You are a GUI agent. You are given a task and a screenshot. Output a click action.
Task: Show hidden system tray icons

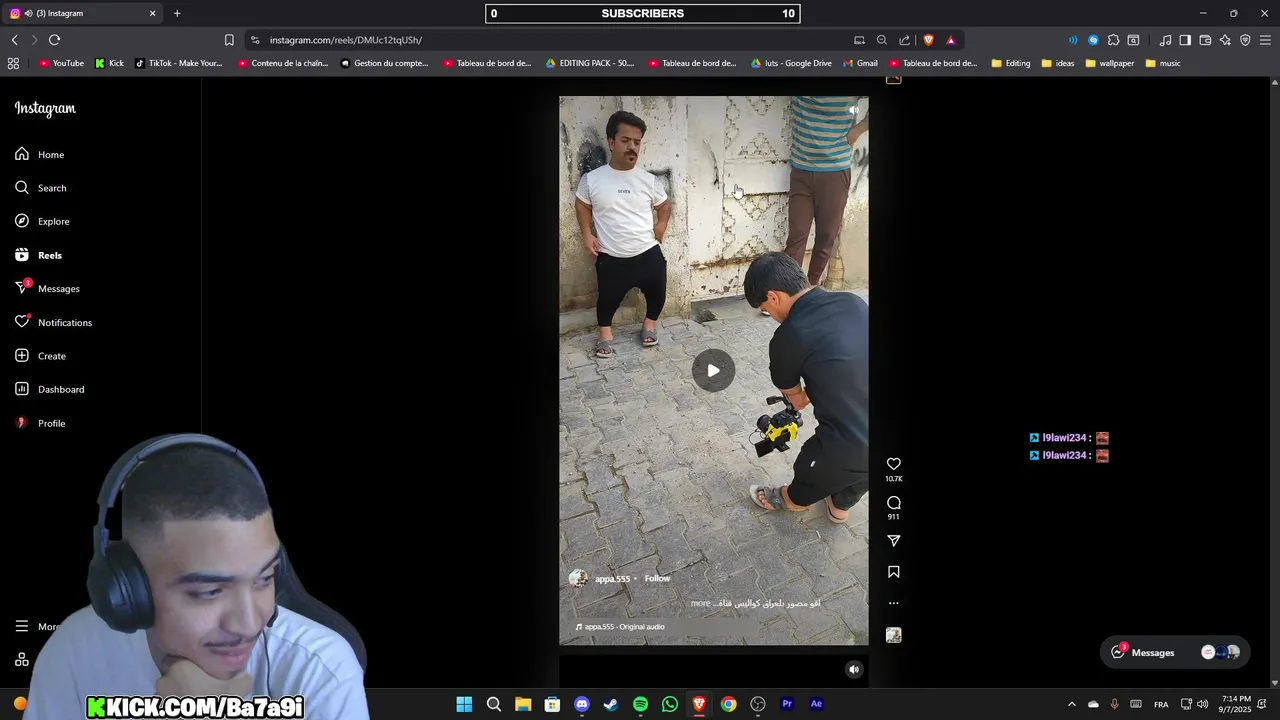(x=1071, y=704)
